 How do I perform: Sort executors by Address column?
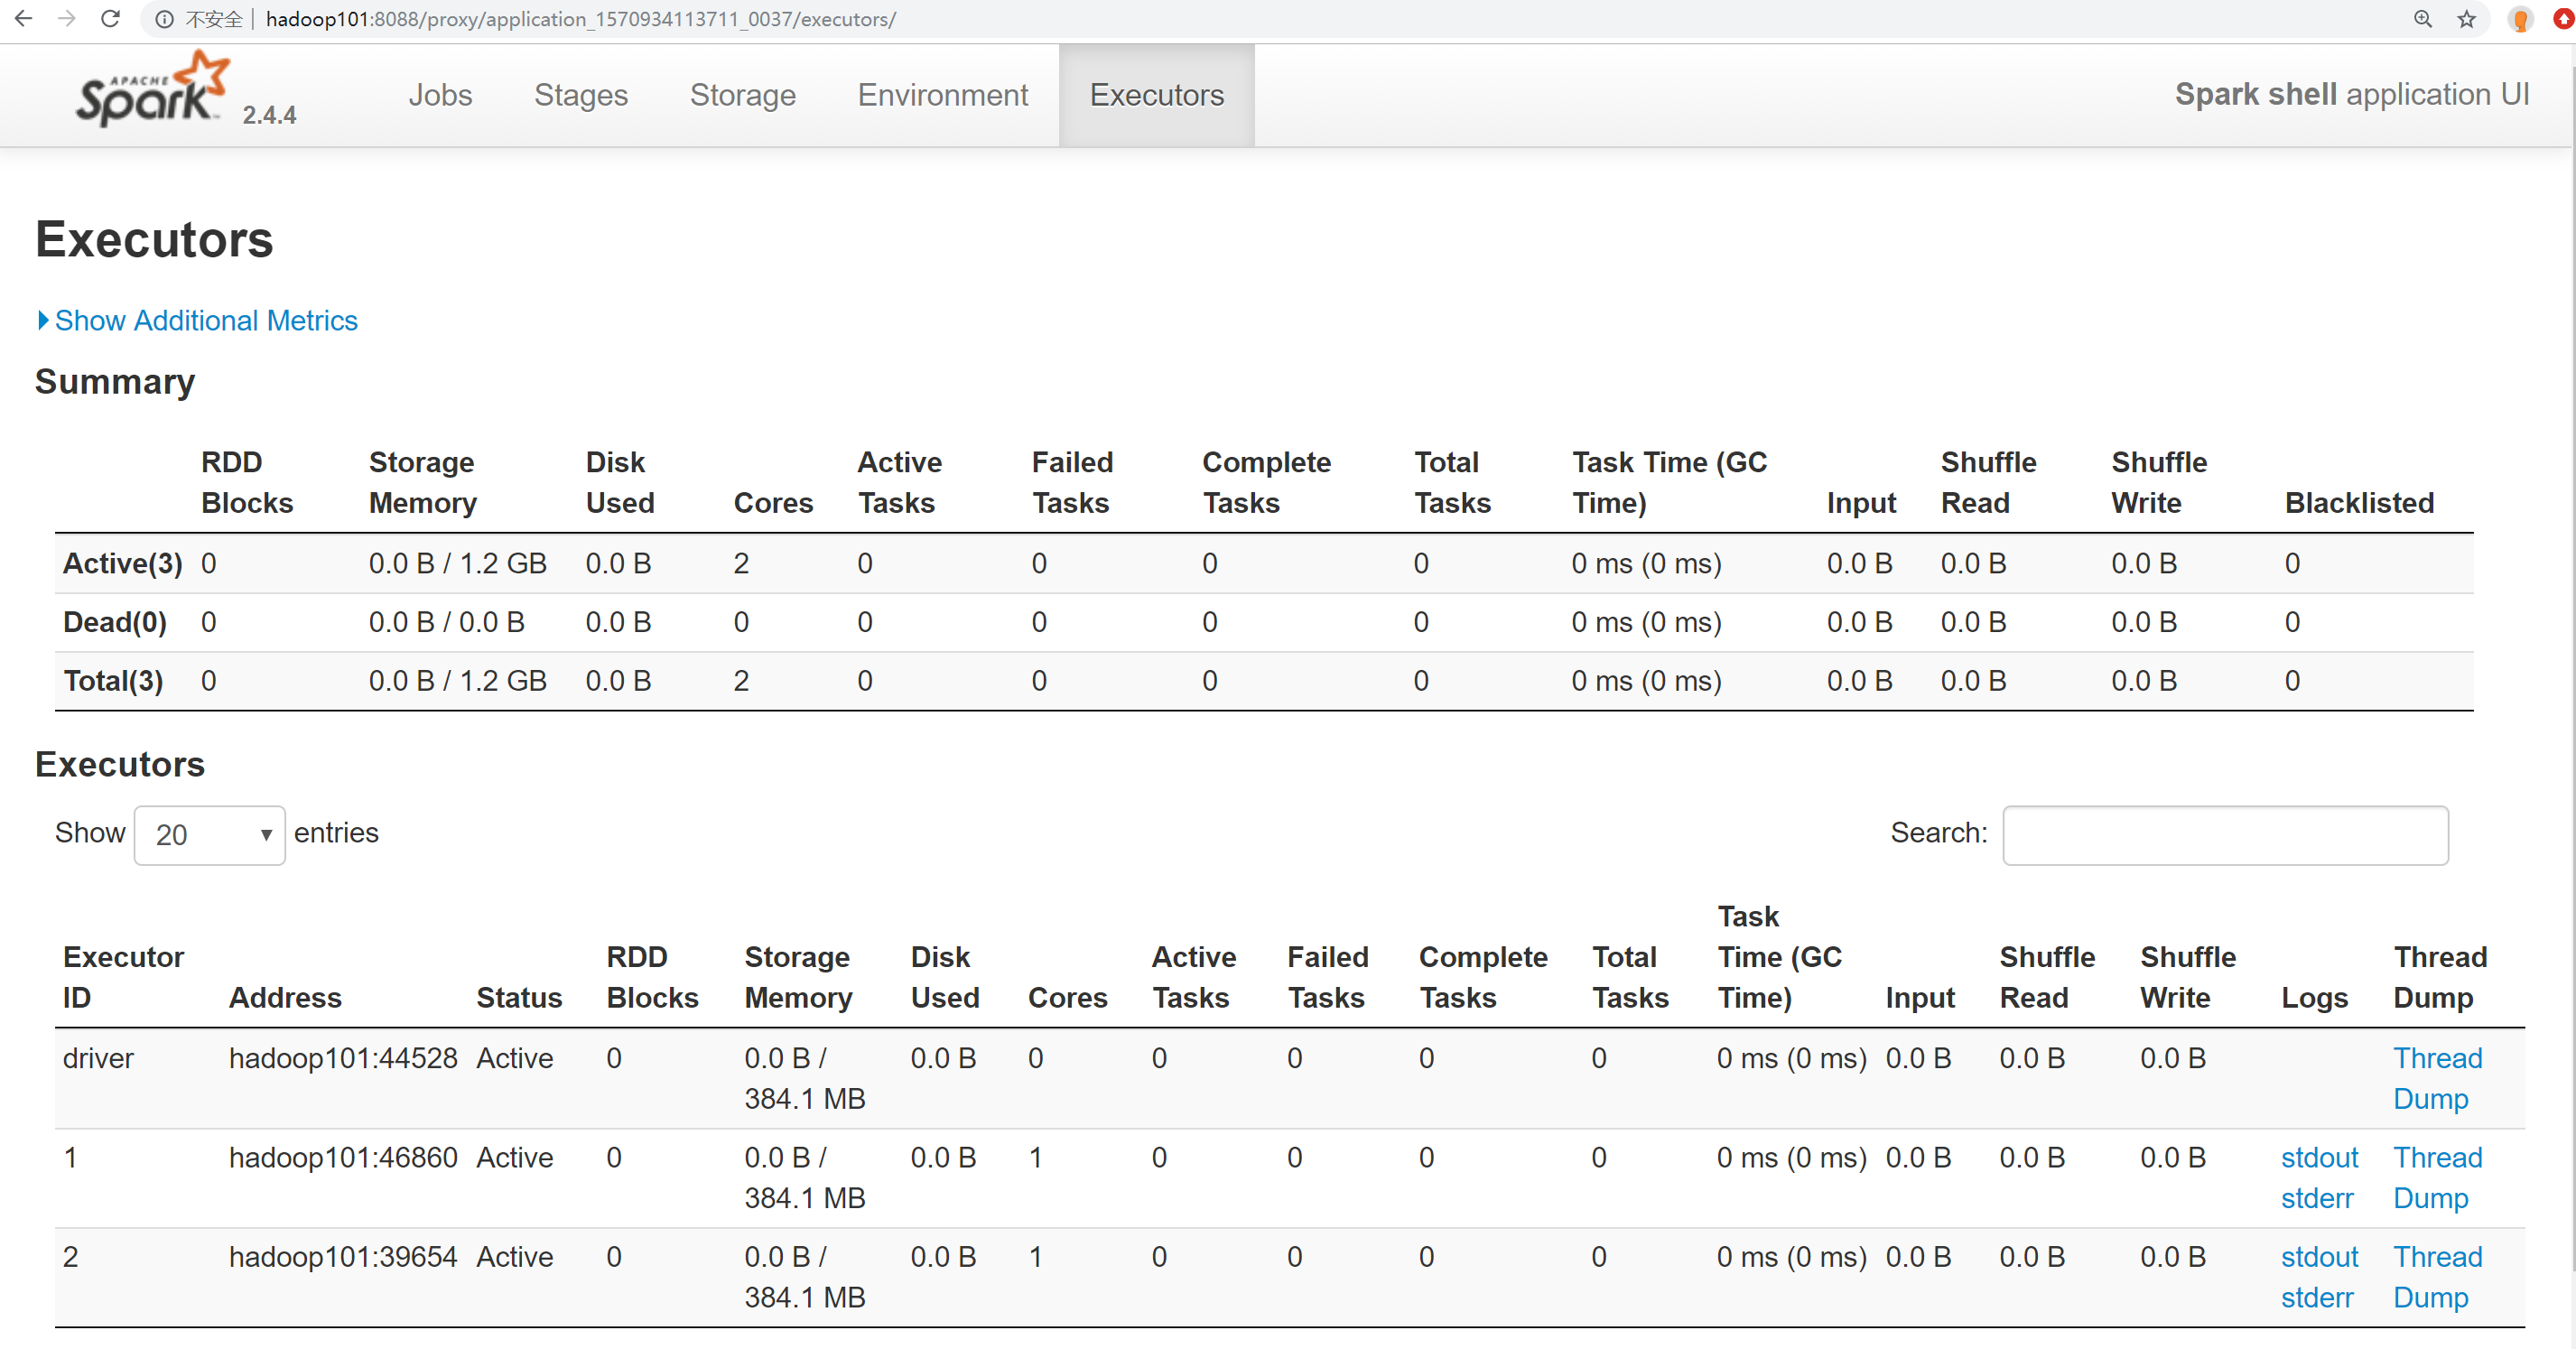tap(286, 997)
